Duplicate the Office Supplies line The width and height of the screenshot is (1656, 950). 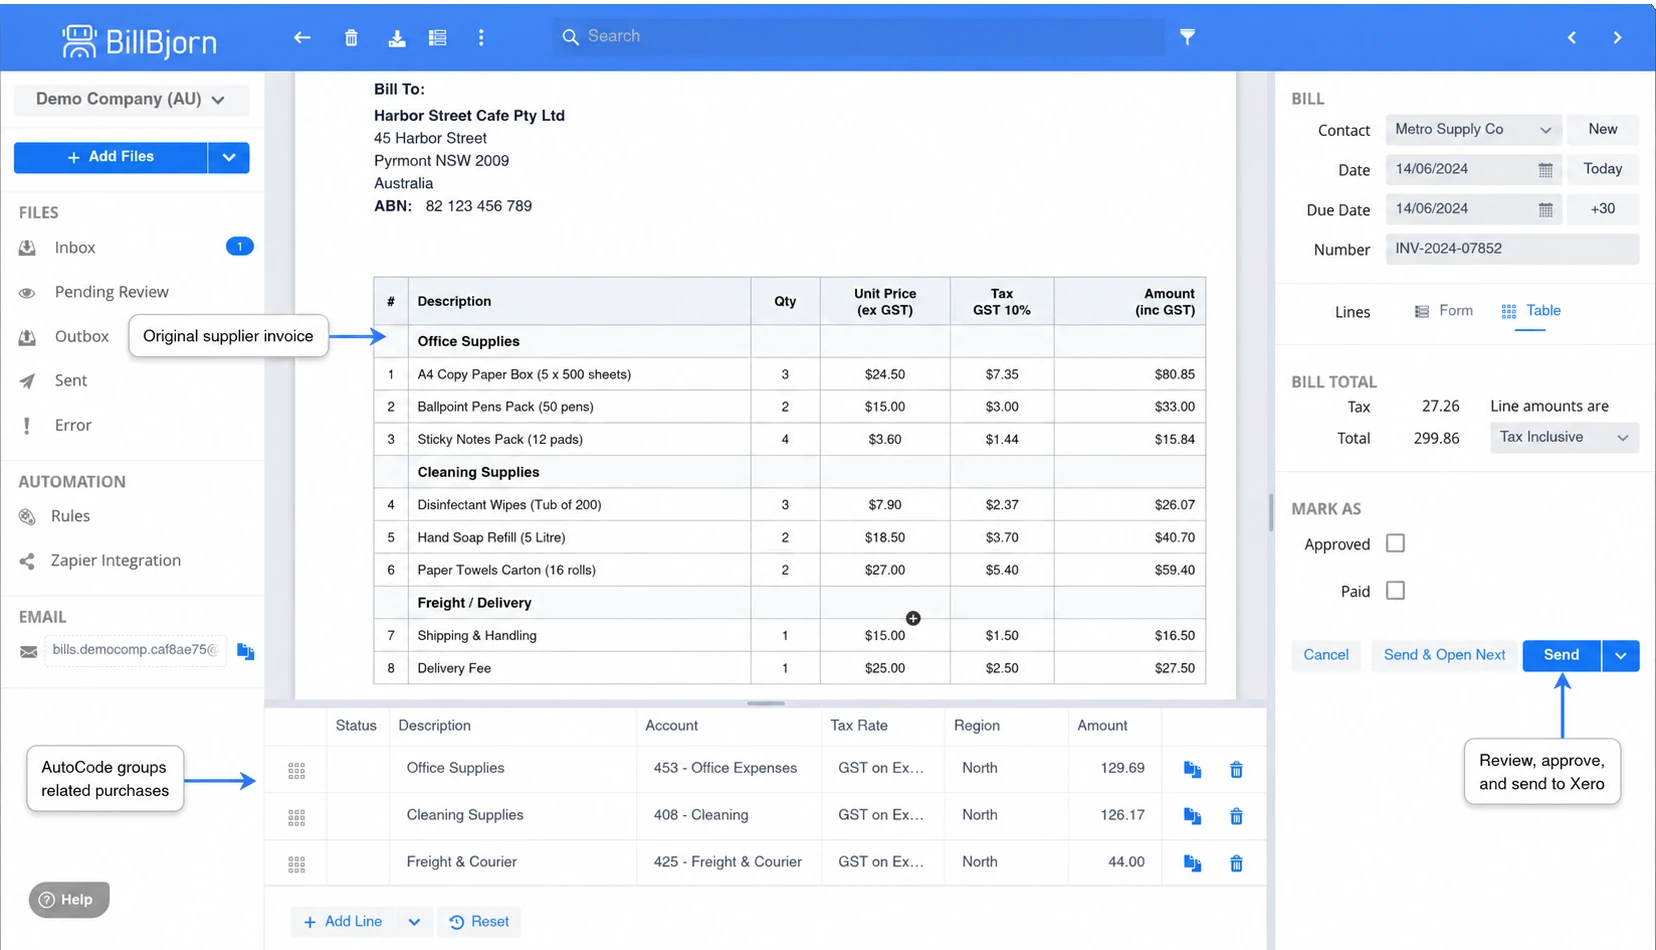pyautogui.click(x=1192, y=769)
